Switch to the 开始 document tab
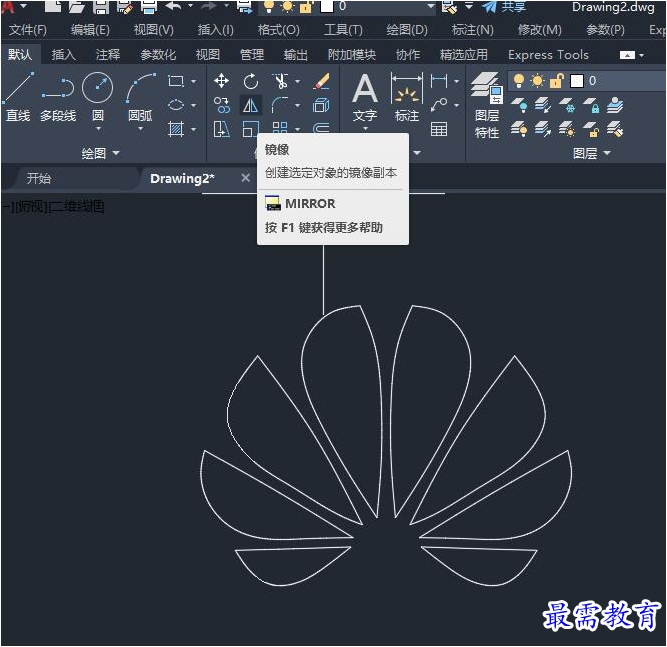The width and height of the screenshot is (667, 647). [x=39, y=178]
